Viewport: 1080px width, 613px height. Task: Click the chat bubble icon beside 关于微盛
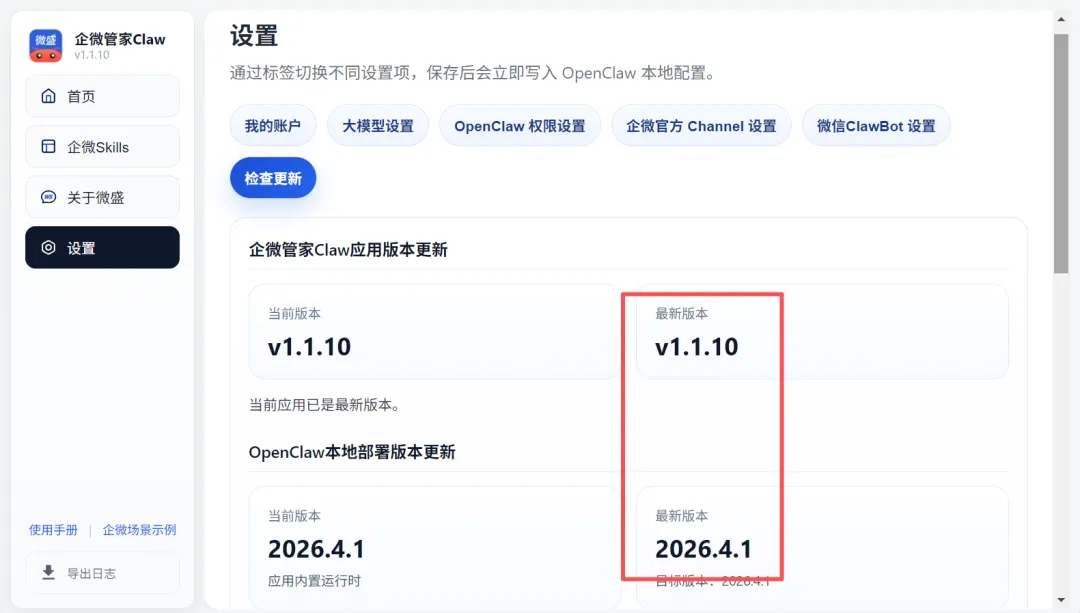(x=48, y=197)
